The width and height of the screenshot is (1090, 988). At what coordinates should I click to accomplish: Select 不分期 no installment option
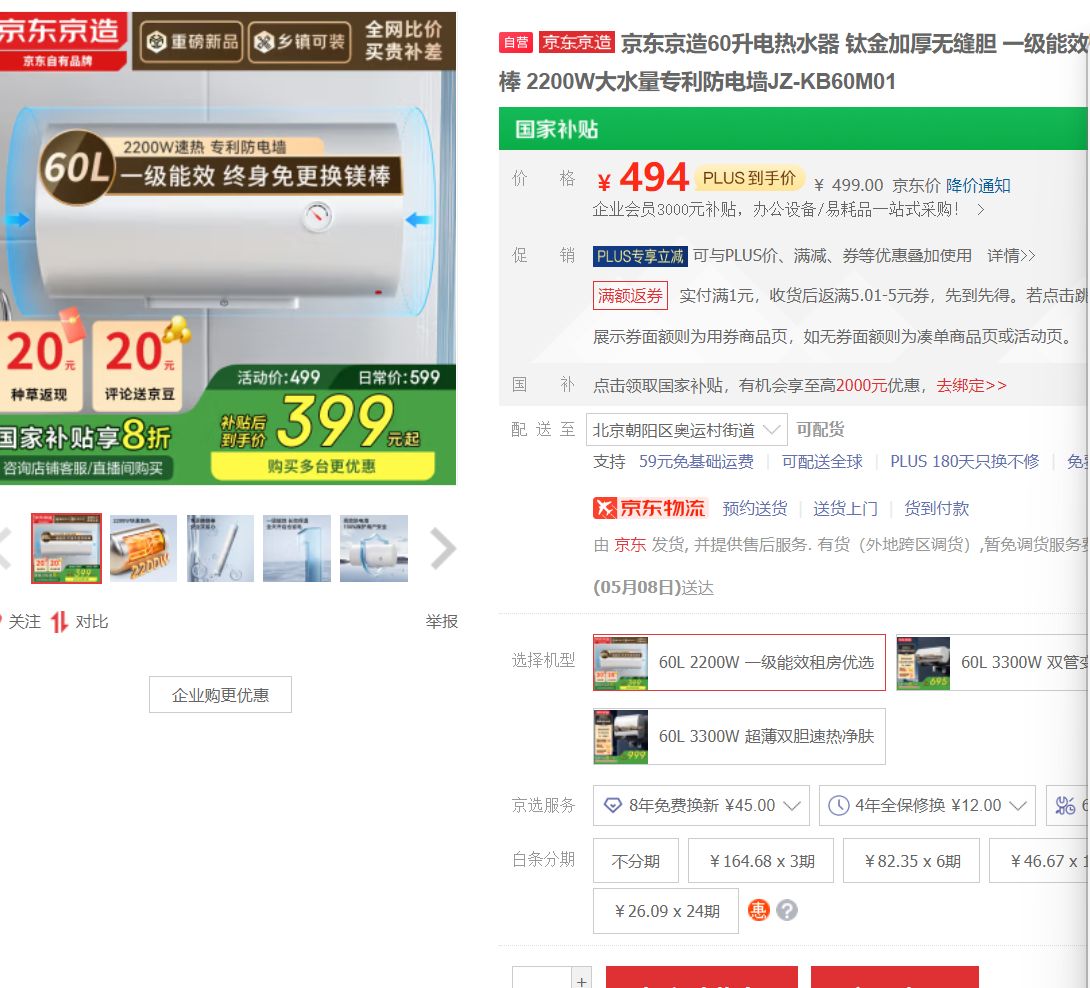[635, 861]
